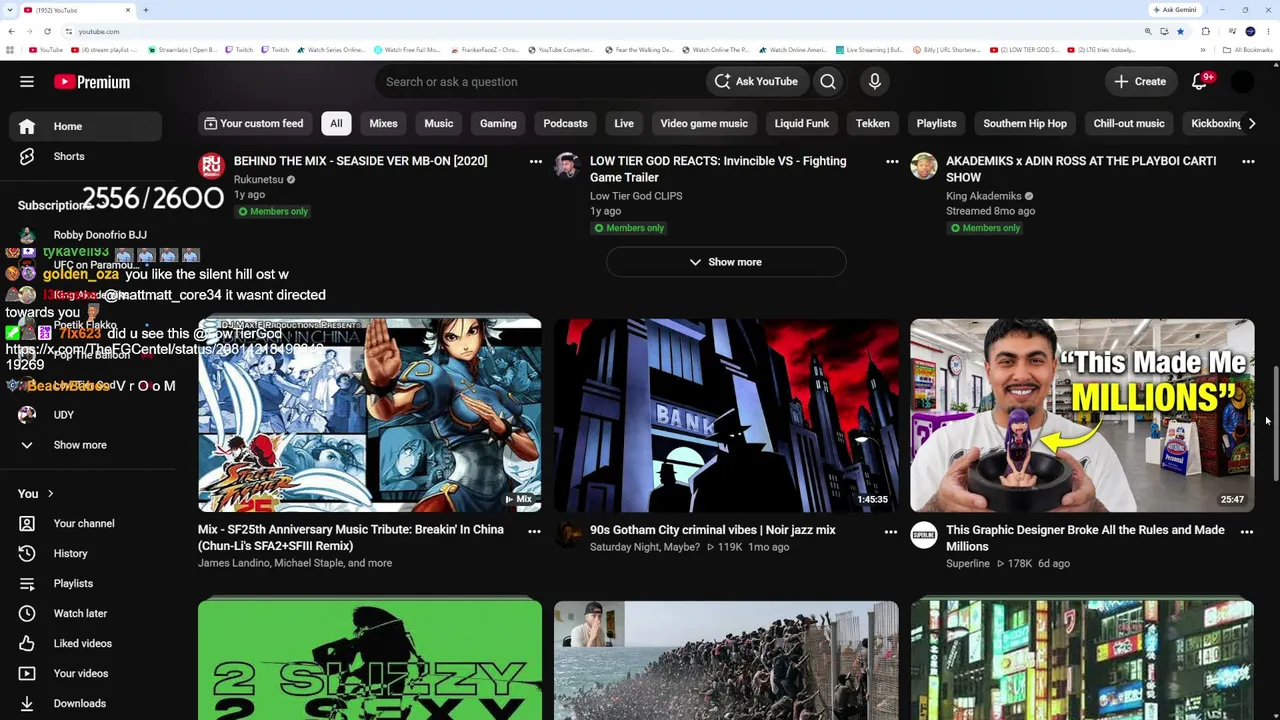The height and width of the screenshot is (720, 1280).
Task: Click the Ask Gemini button
Action: (1175, 10)
